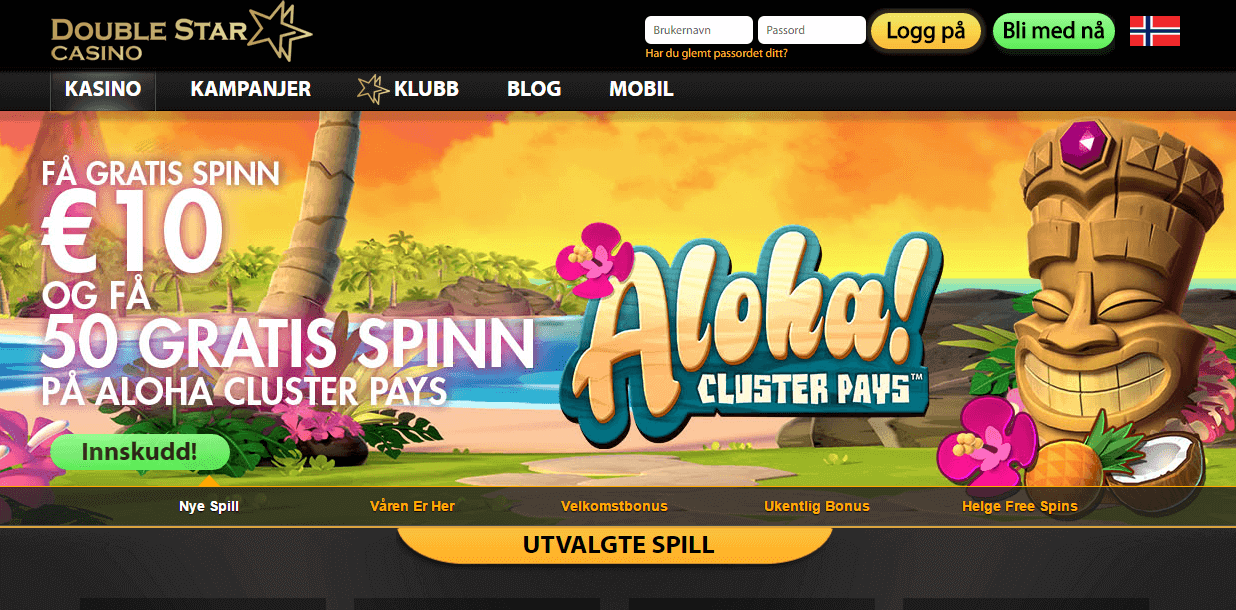Open the Kasino menu item

click(x=103, y=89)
